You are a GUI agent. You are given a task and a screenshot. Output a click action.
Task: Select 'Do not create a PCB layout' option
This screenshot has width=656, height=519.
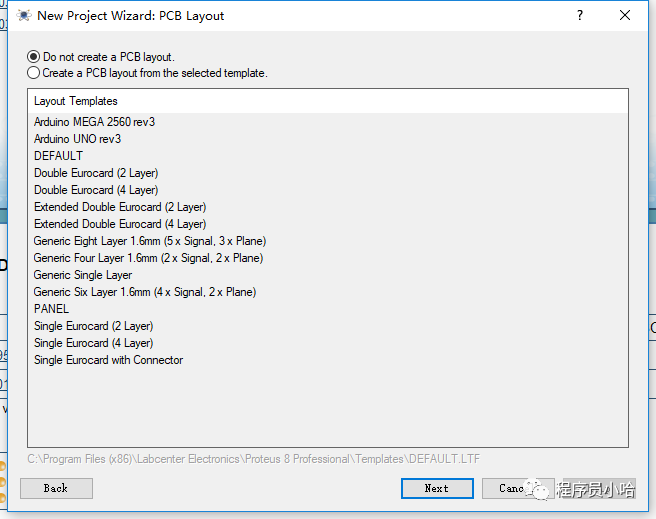(x=34, y=57)
